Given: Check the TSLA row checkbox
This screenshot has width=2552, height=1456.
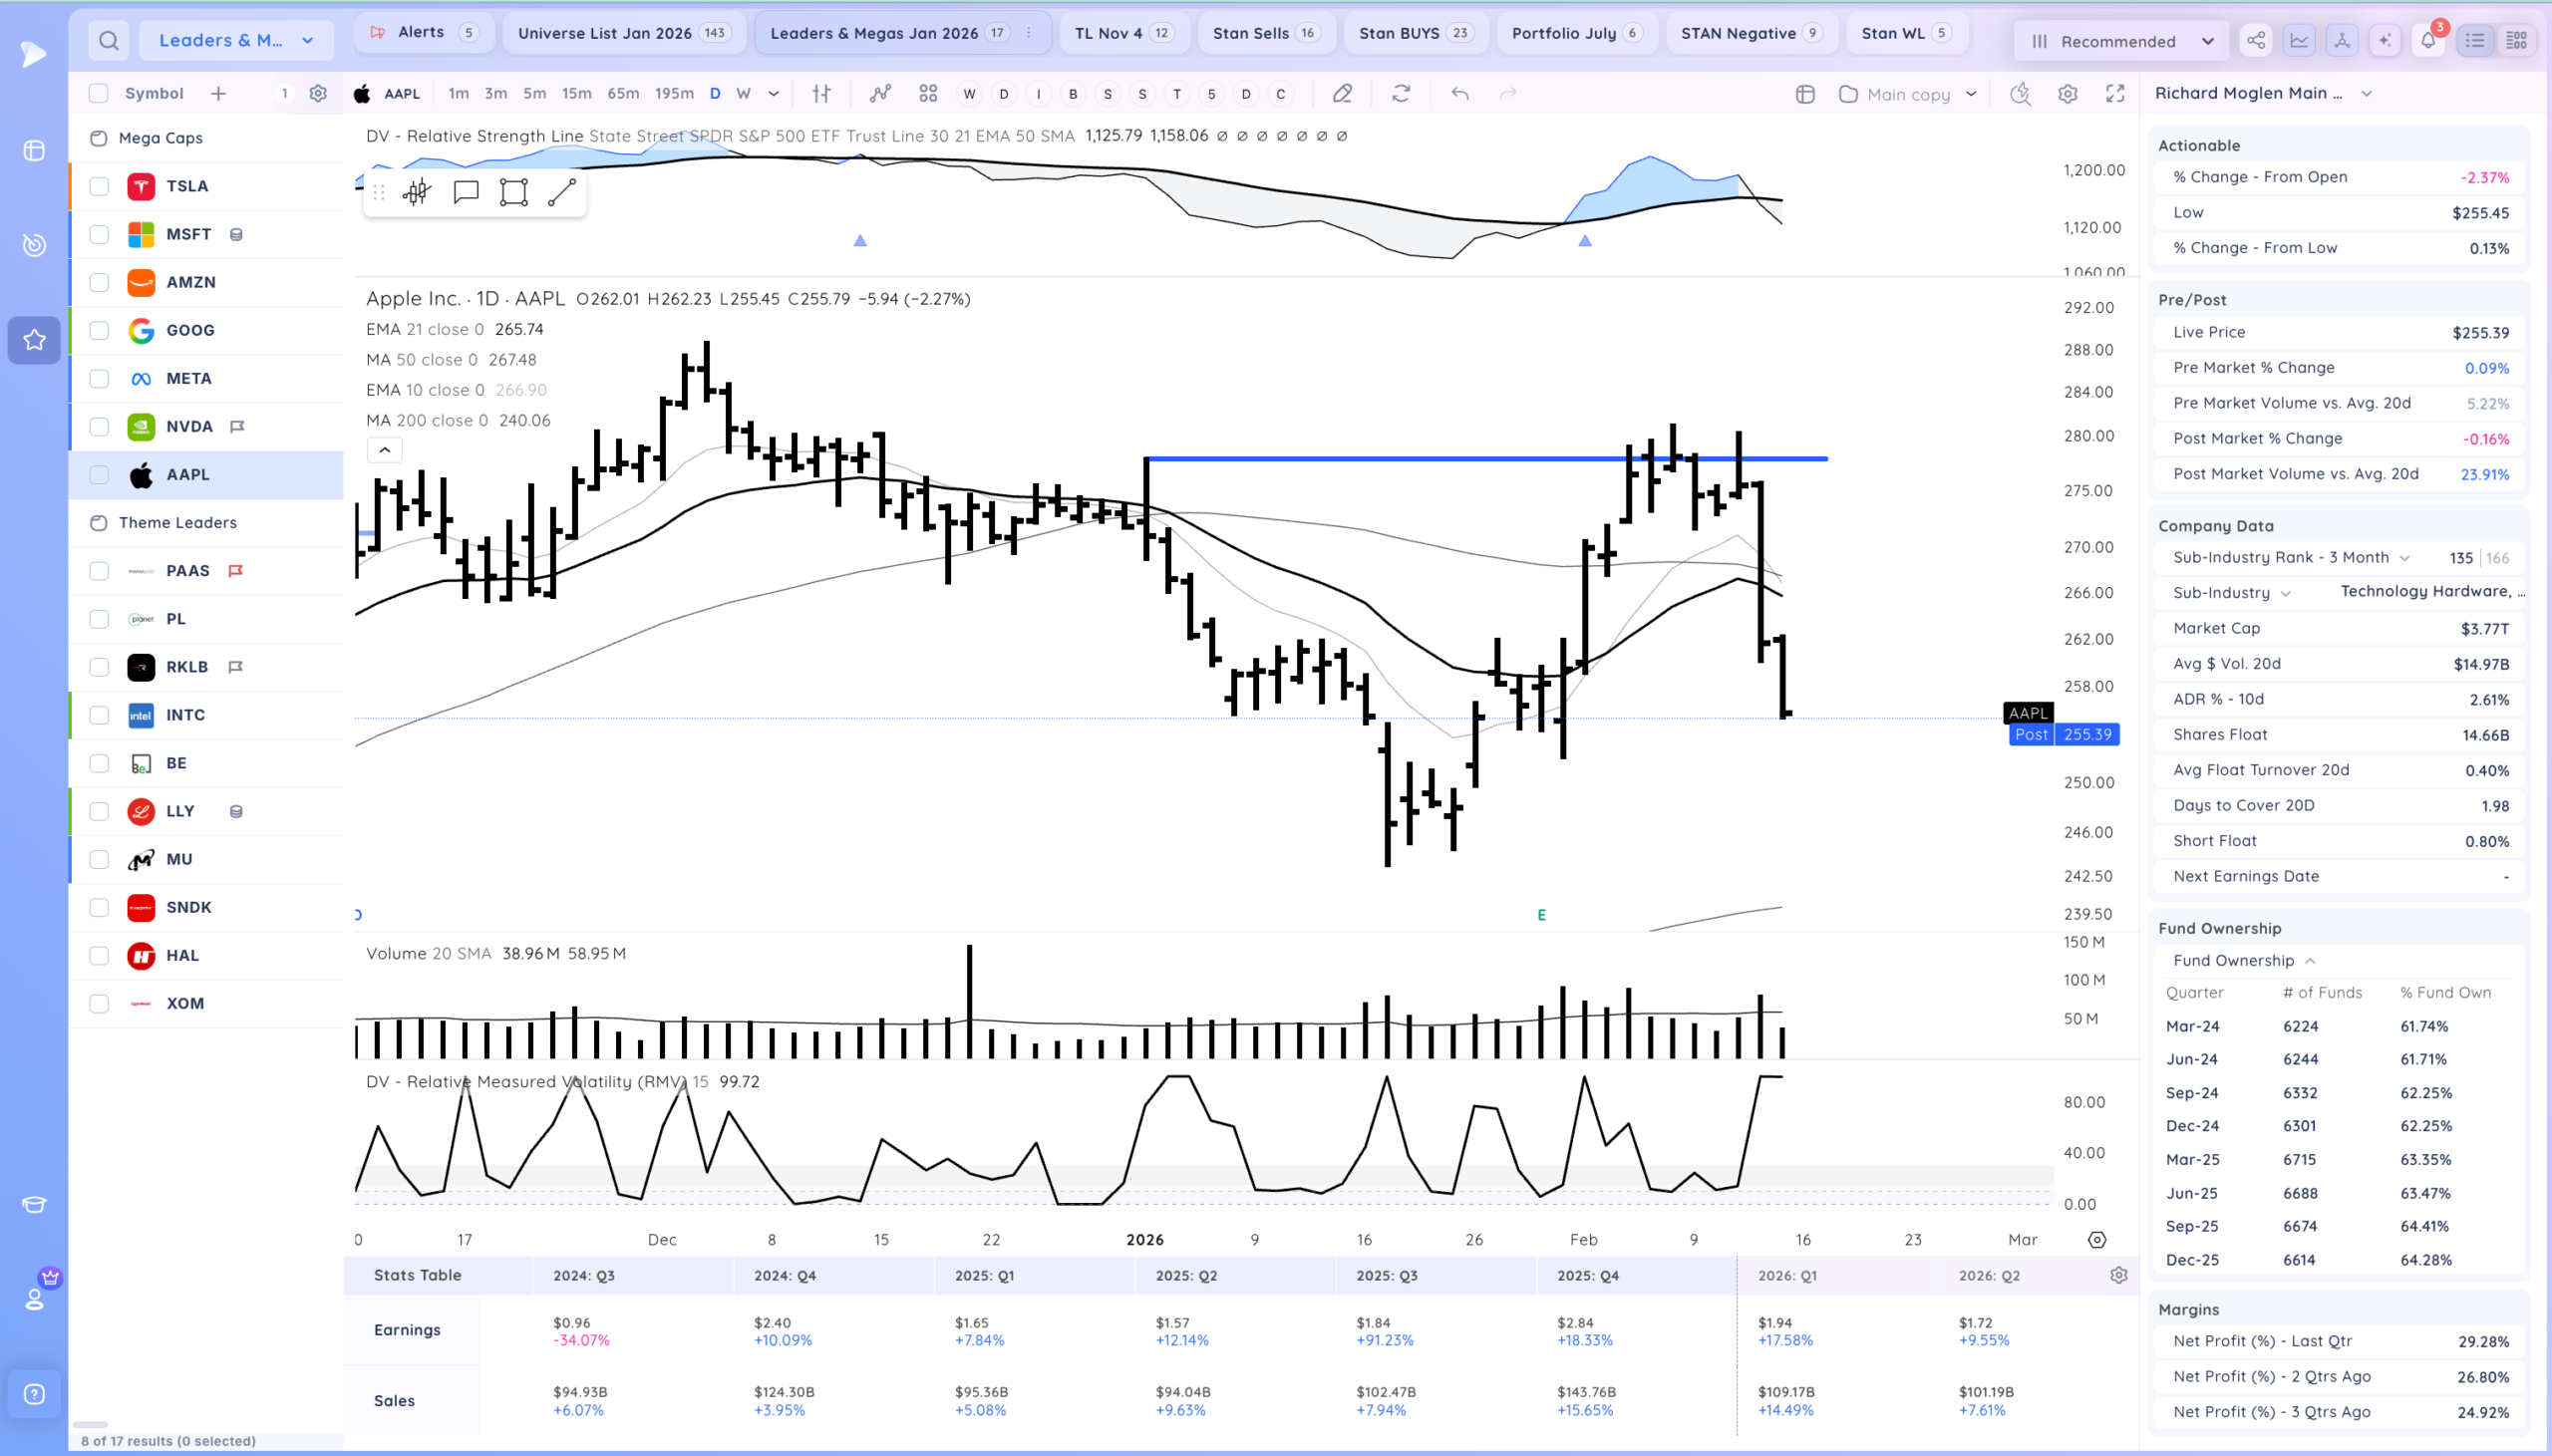Looking at the screenshot, I should (99, 186).
